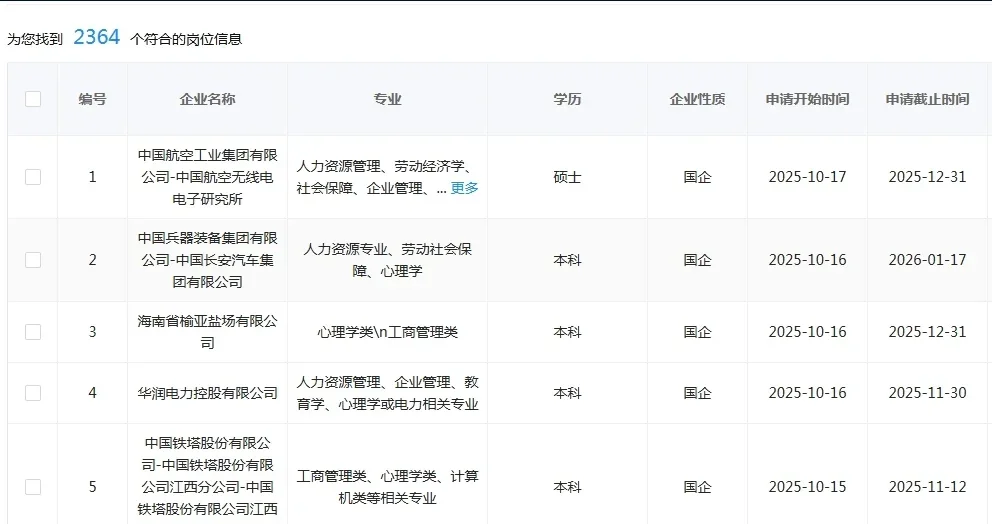This screenshot has width=992, height=524.
Task: Open 海南省榆亚盐场有限公司 company name
Action: click(x=208, y=332)
